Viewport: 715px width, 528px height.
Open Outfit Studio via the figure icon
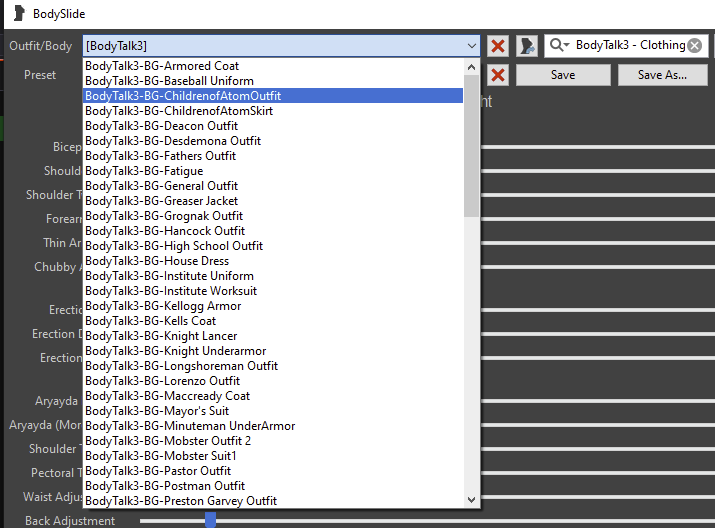[x=527, y=46]
